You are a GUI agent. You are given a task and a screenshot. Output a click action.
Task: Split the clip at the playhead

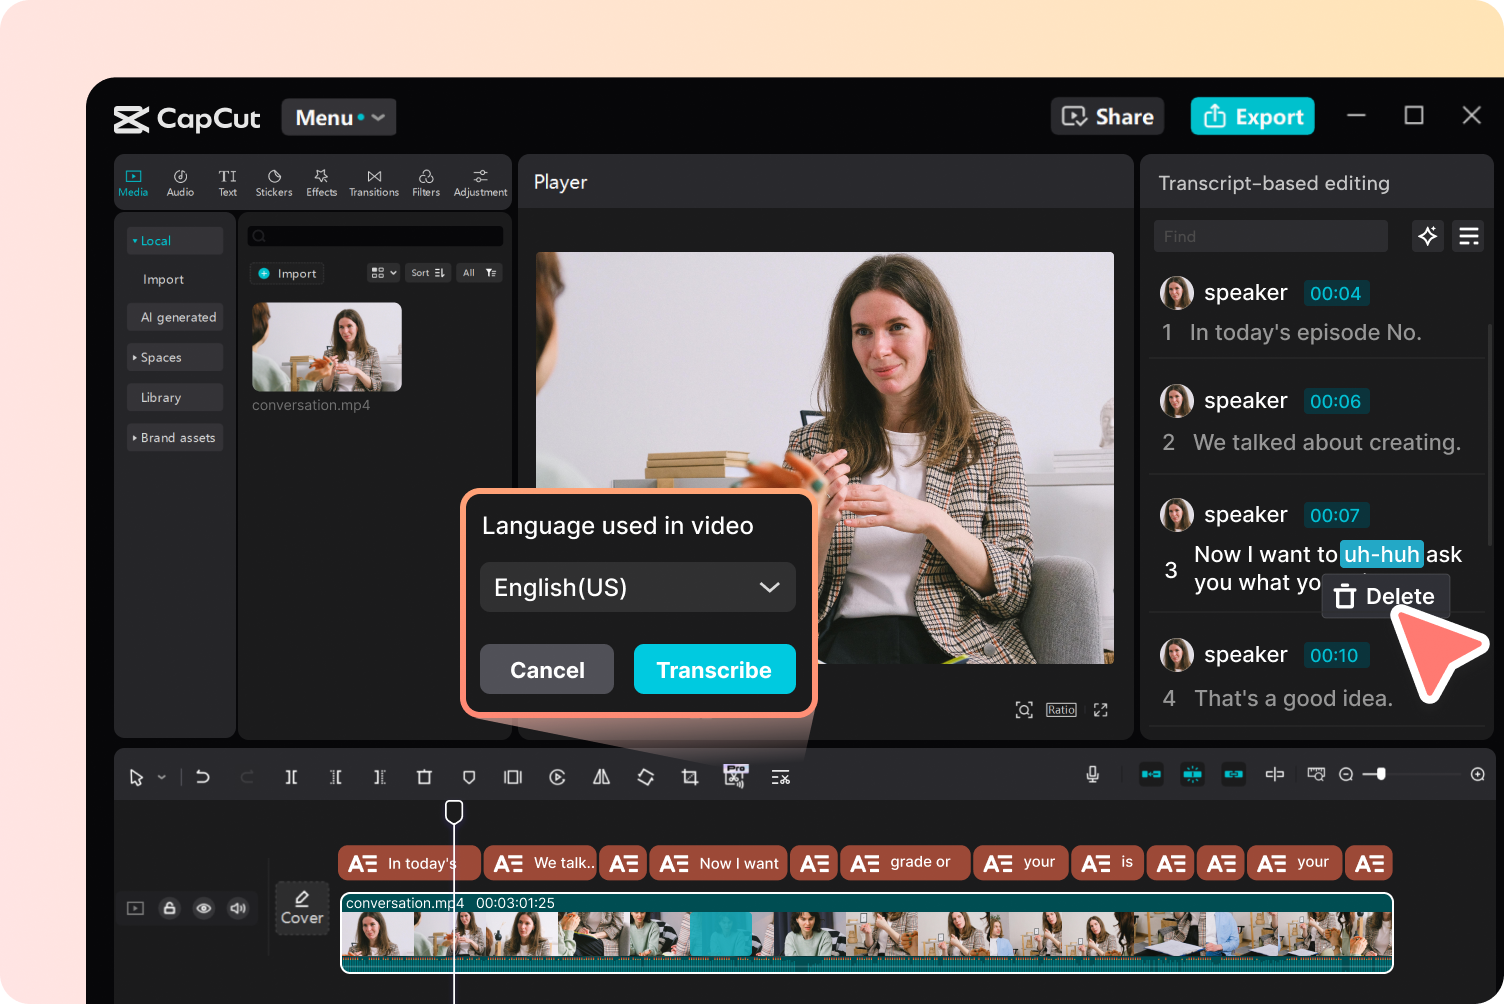click(291, 777)
